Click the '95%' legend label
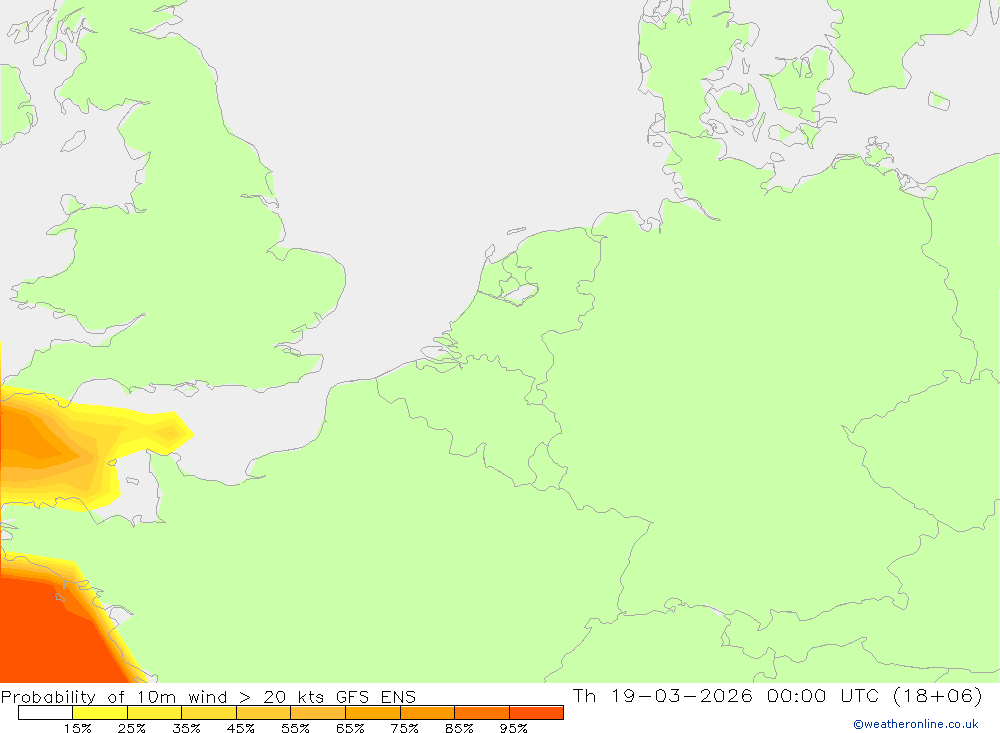 (x=514, y=728)
